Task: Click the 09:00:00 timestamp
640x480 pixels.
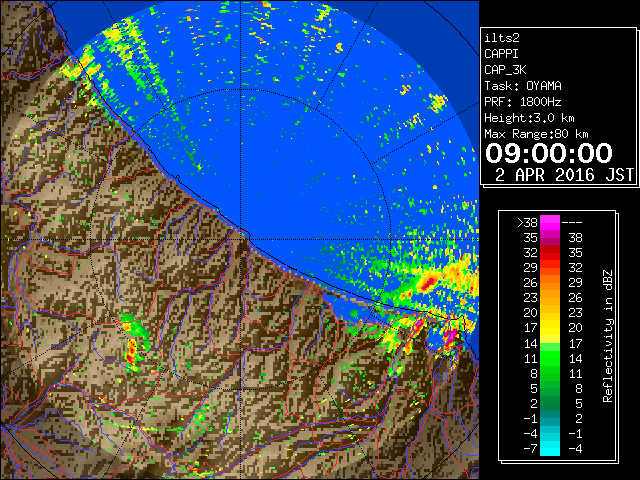Action: point(549,153)
